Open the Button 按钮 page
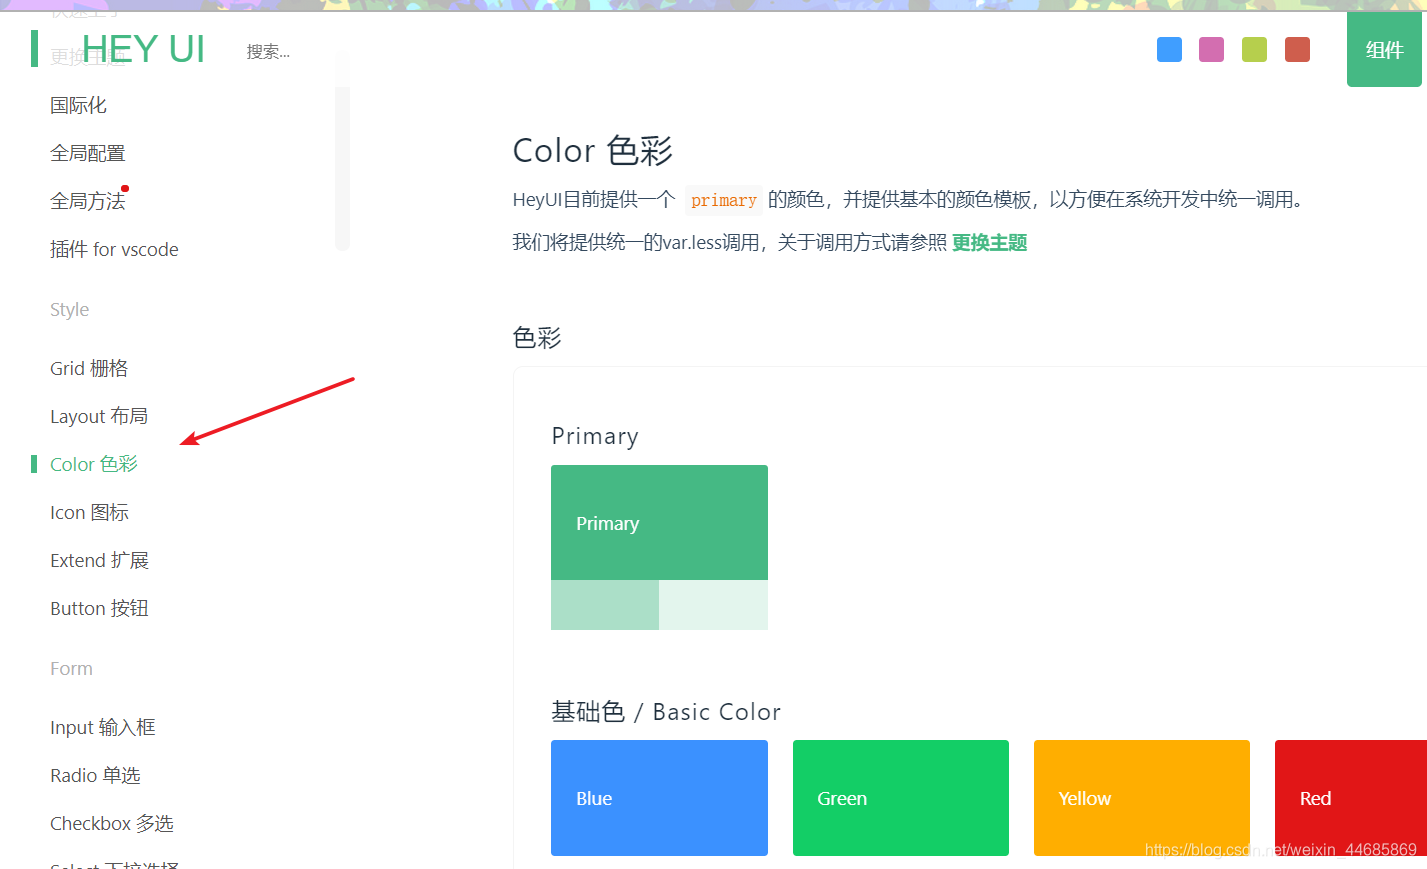Screen dimensions: 1427x869 (99, 607)
